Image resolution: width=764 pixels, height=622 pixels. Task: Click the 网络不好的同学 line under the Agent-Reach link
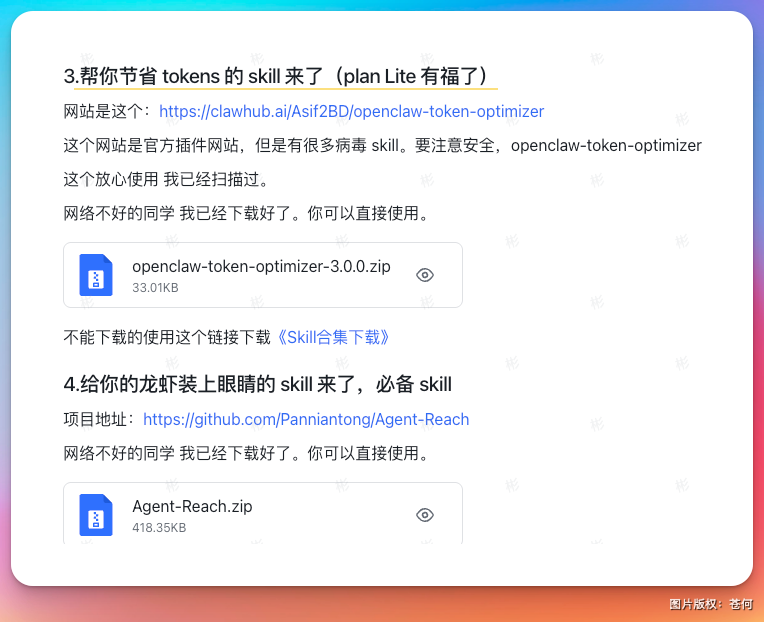click(247, 453)
